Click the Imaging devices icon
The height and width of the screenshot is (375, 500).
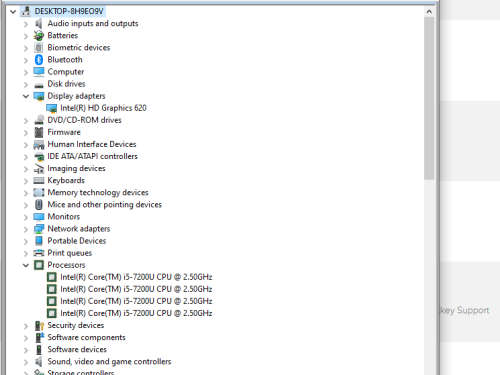[39, 169]
